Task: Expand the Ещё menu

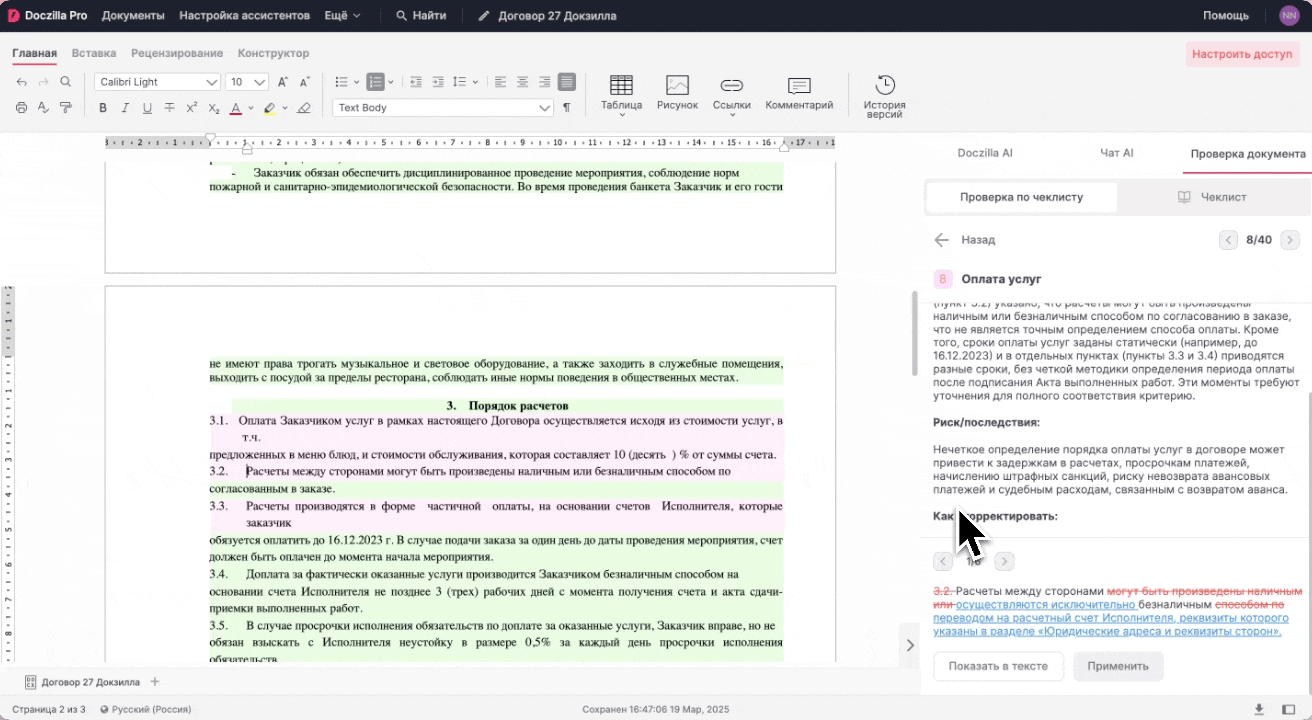Action: pyautogui.click(x=343, y=16)
